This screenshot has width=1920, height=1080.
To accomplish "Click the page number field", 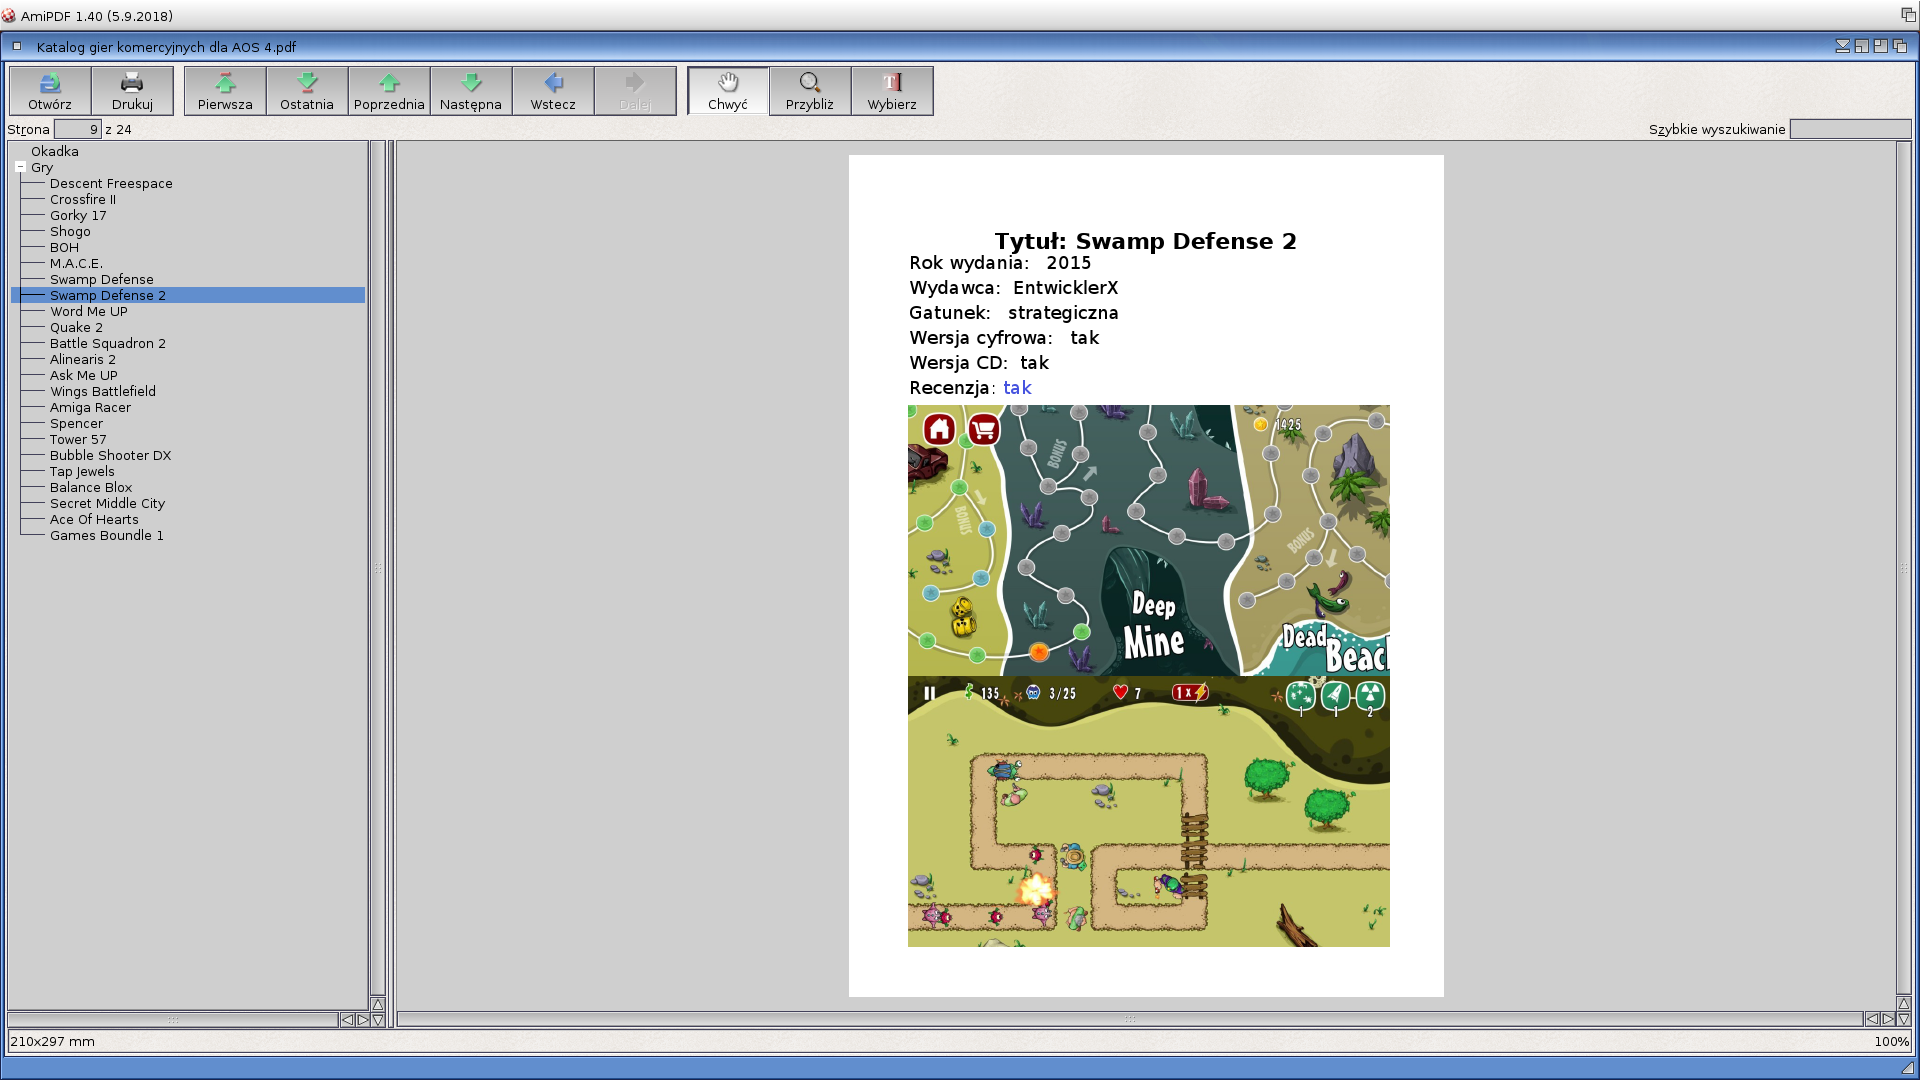I will [77, 129].
